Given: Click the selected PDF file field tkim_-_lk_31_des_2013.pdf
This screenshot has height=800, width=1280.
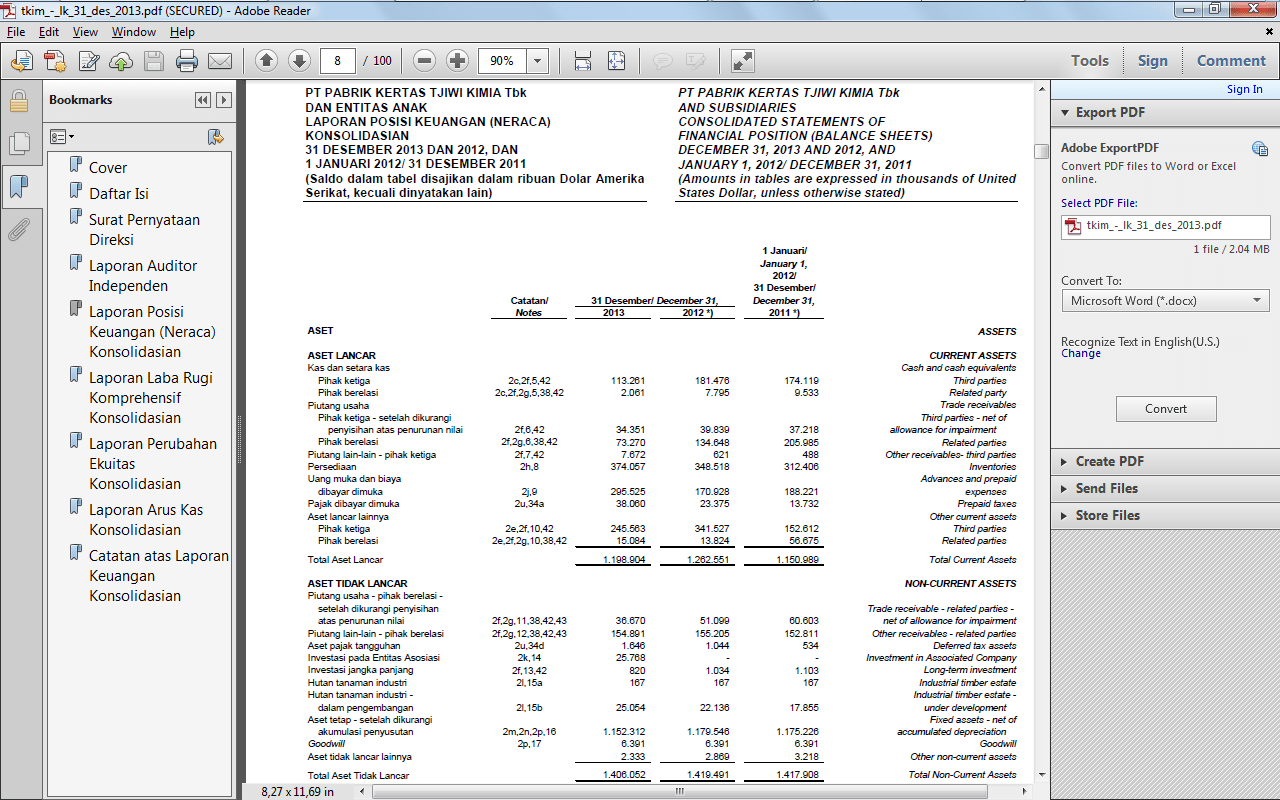Looking at the screenshot, I should point(1166,226).
